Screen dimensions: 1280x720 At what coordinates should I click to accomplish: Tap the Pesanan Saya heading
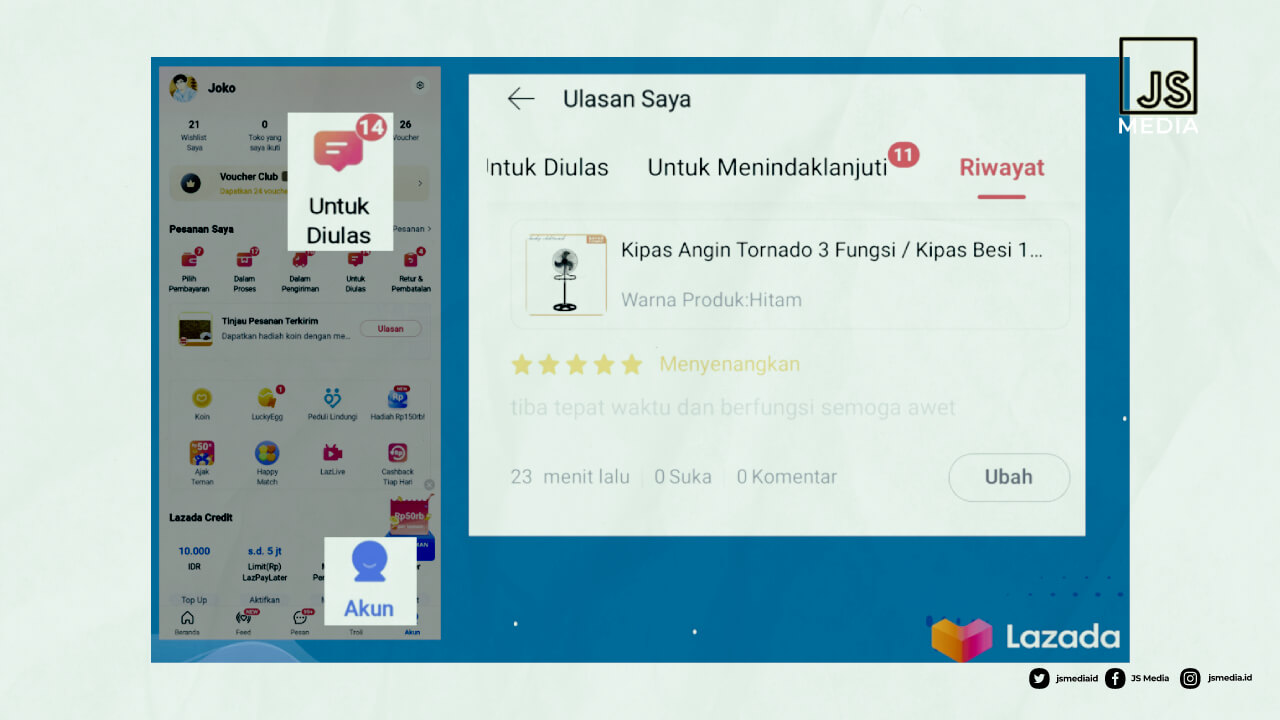tap(201, 229)
